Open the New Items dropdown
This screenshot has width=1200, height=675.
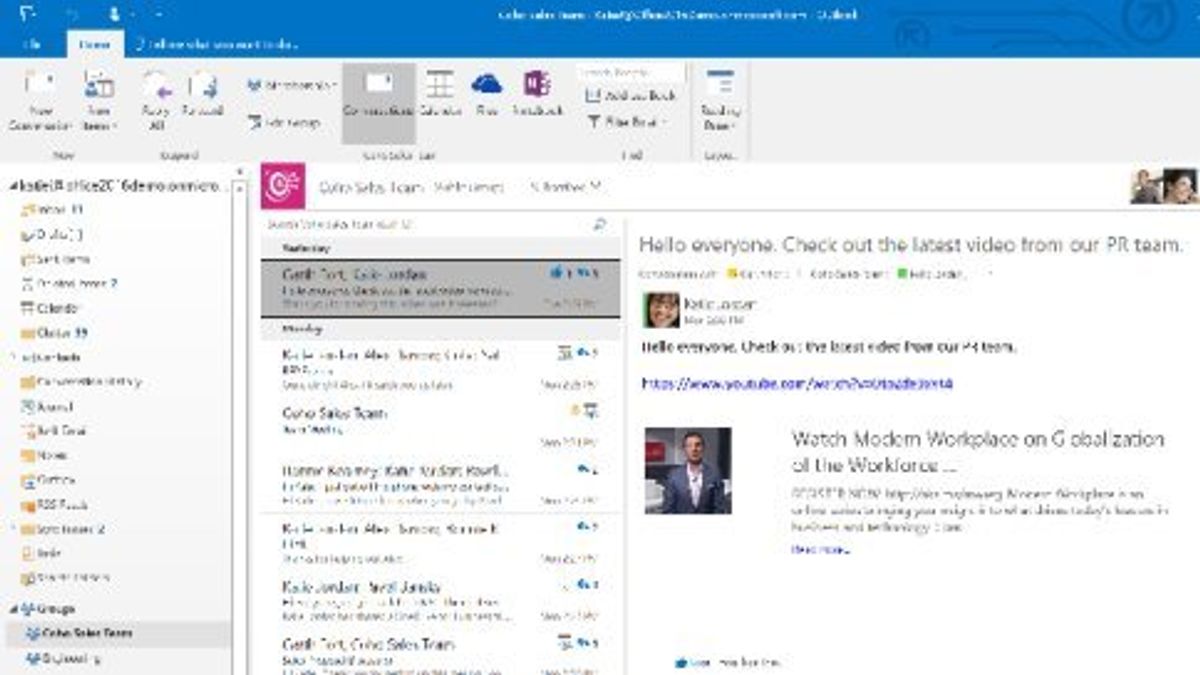tap(99, 101)
